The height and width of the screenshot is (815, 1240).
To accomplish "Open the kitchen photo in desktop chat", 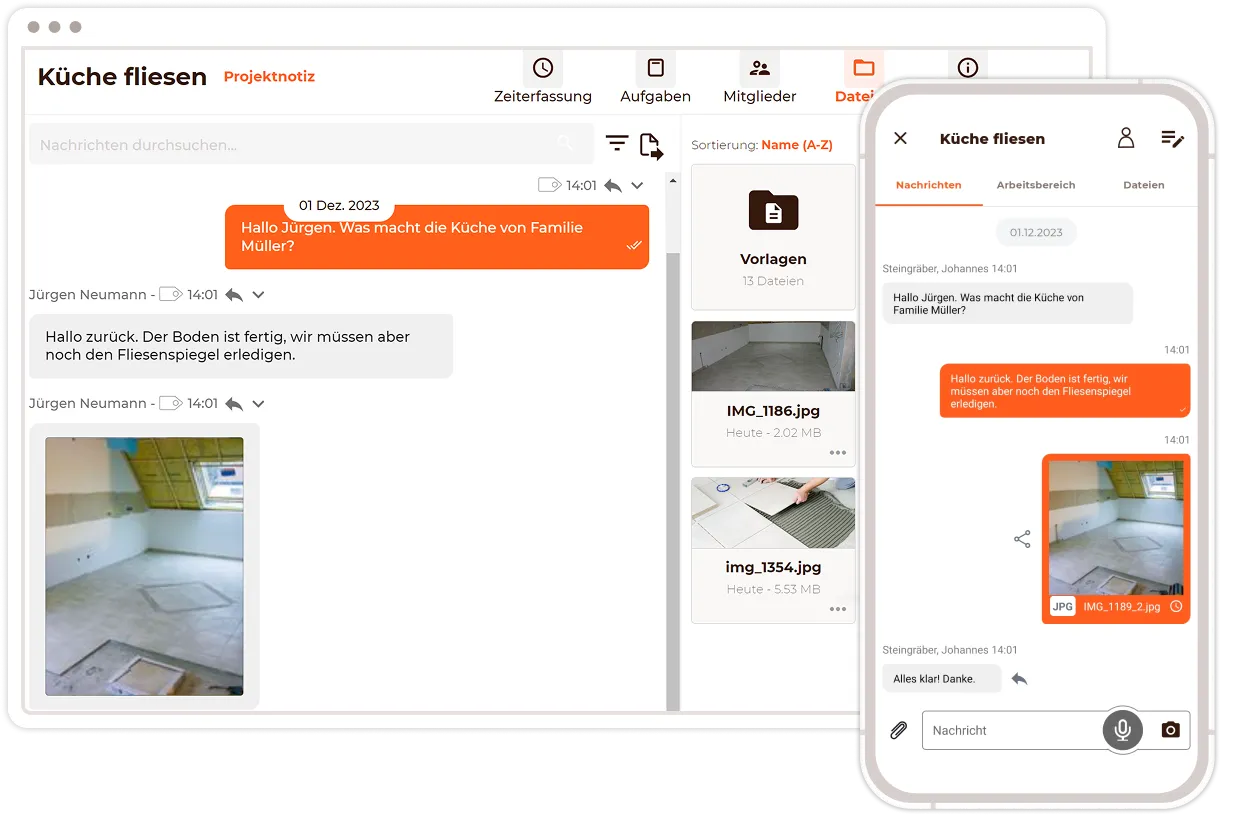I will 144,566.
